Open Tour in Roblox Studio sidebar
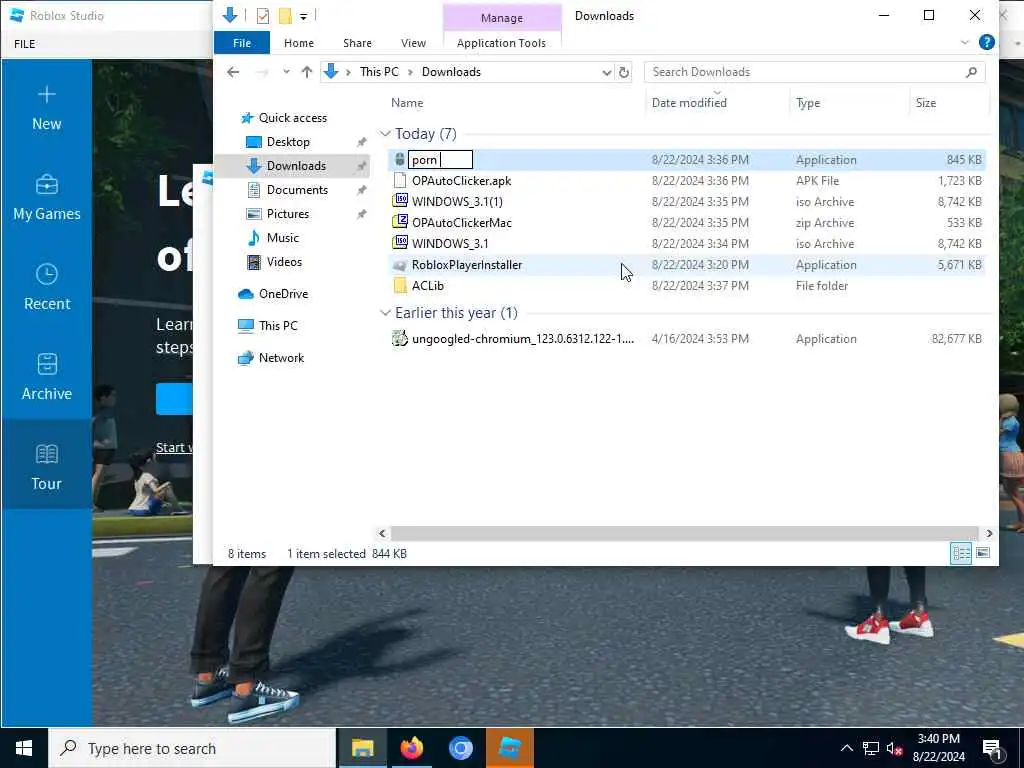 click(x=46, y=466)
